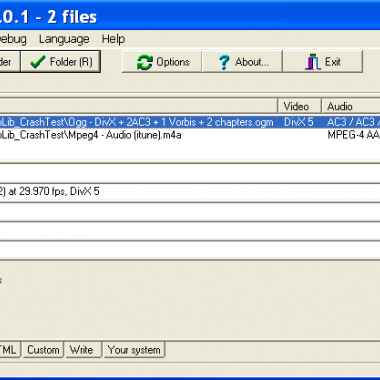The height and width of the screenshot is (380, 380).
Task: Open the Language menu
Action: click(x=64, y=39)
